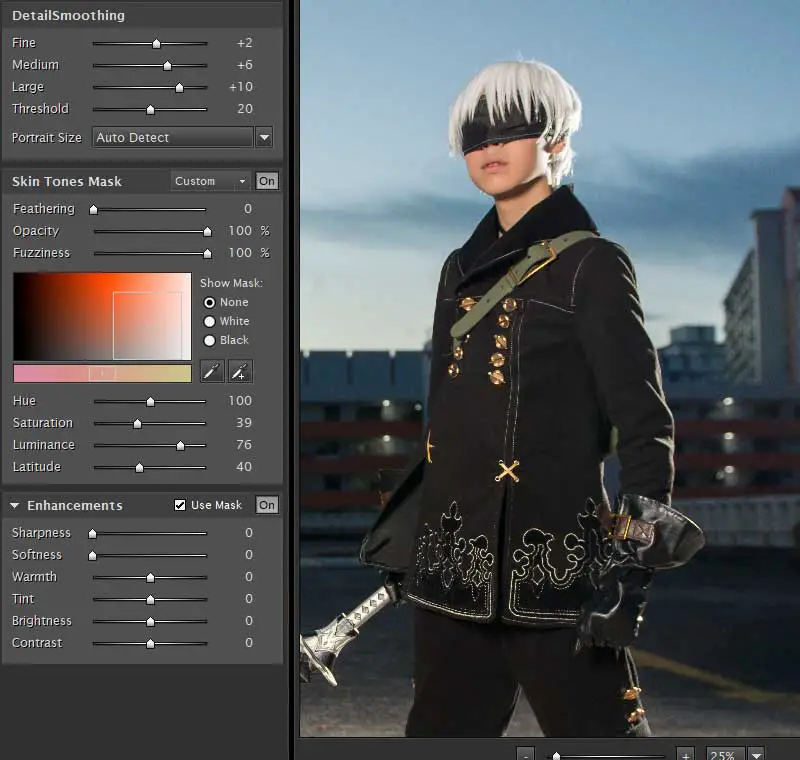Click the Threshold value field 20
Image resolution: width=800 pixels, height=760 pixels.
245,109
